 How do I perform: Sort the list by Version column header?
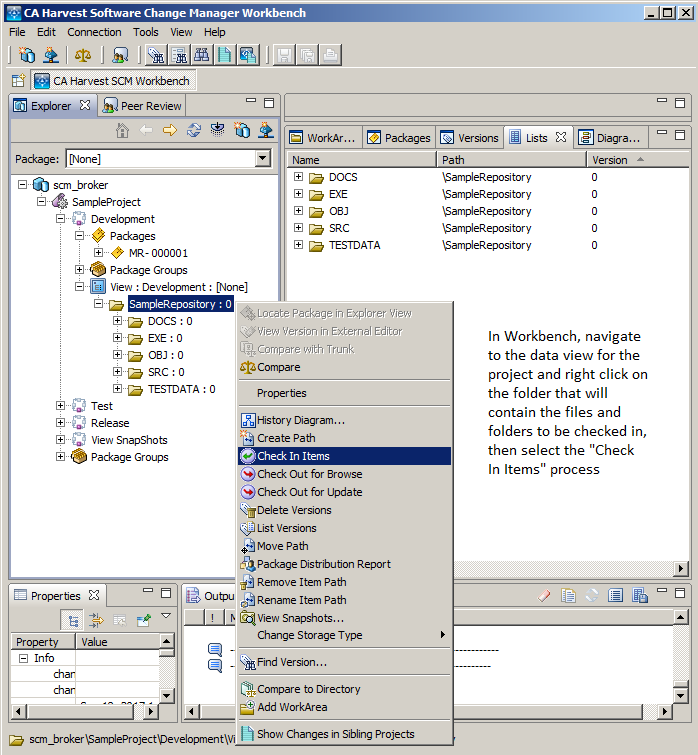tap(610, 160)
